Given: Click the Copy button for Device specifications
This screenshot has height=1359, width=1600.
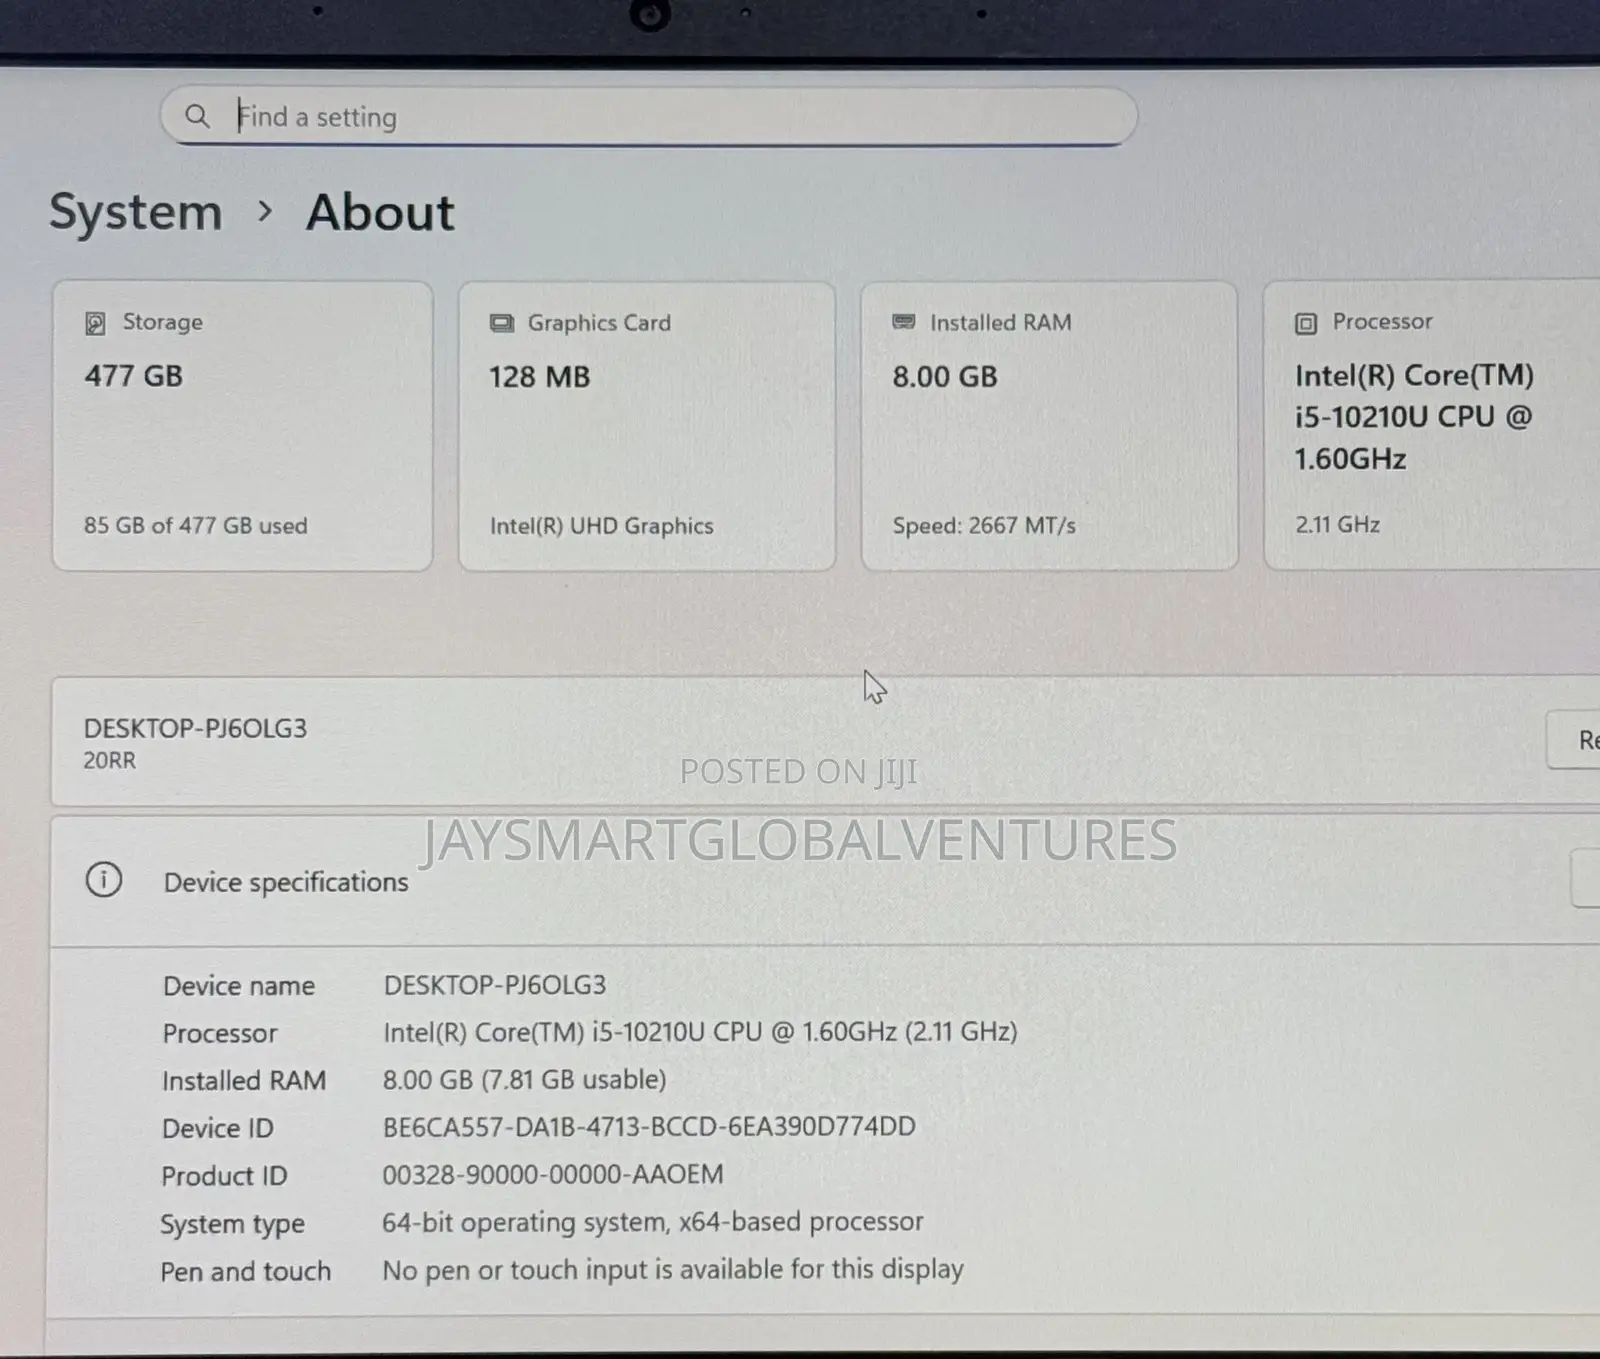Looking at the screenshot, I should 1586,879.
